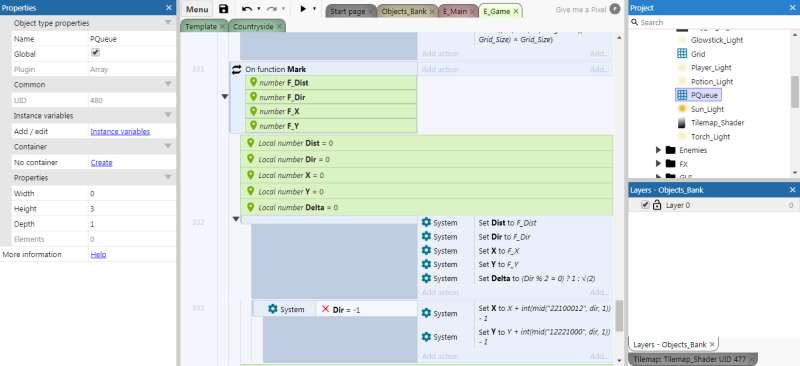Switch to the Template tab

(201, 27)
